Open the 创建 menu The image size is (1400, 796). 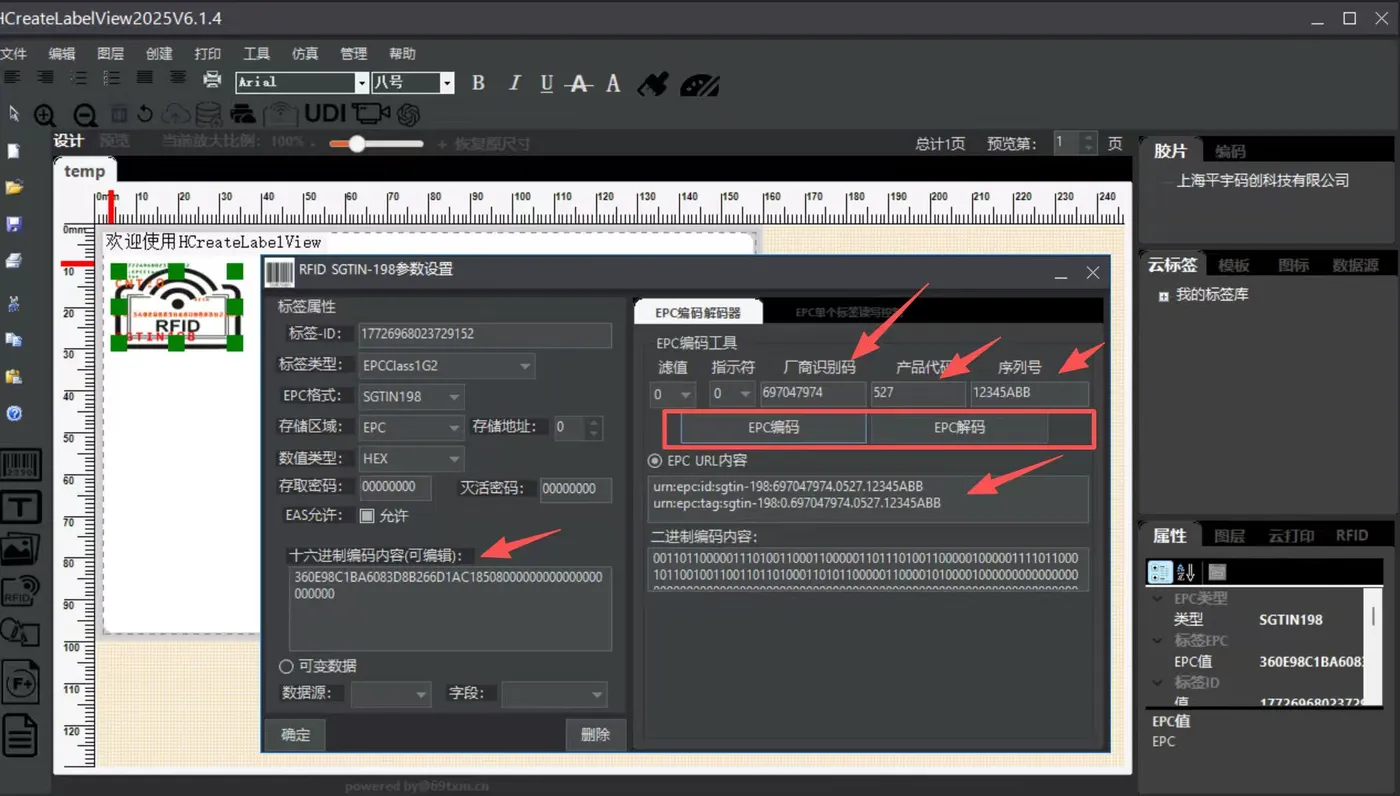pyautogui.click(x=159, y=54)
